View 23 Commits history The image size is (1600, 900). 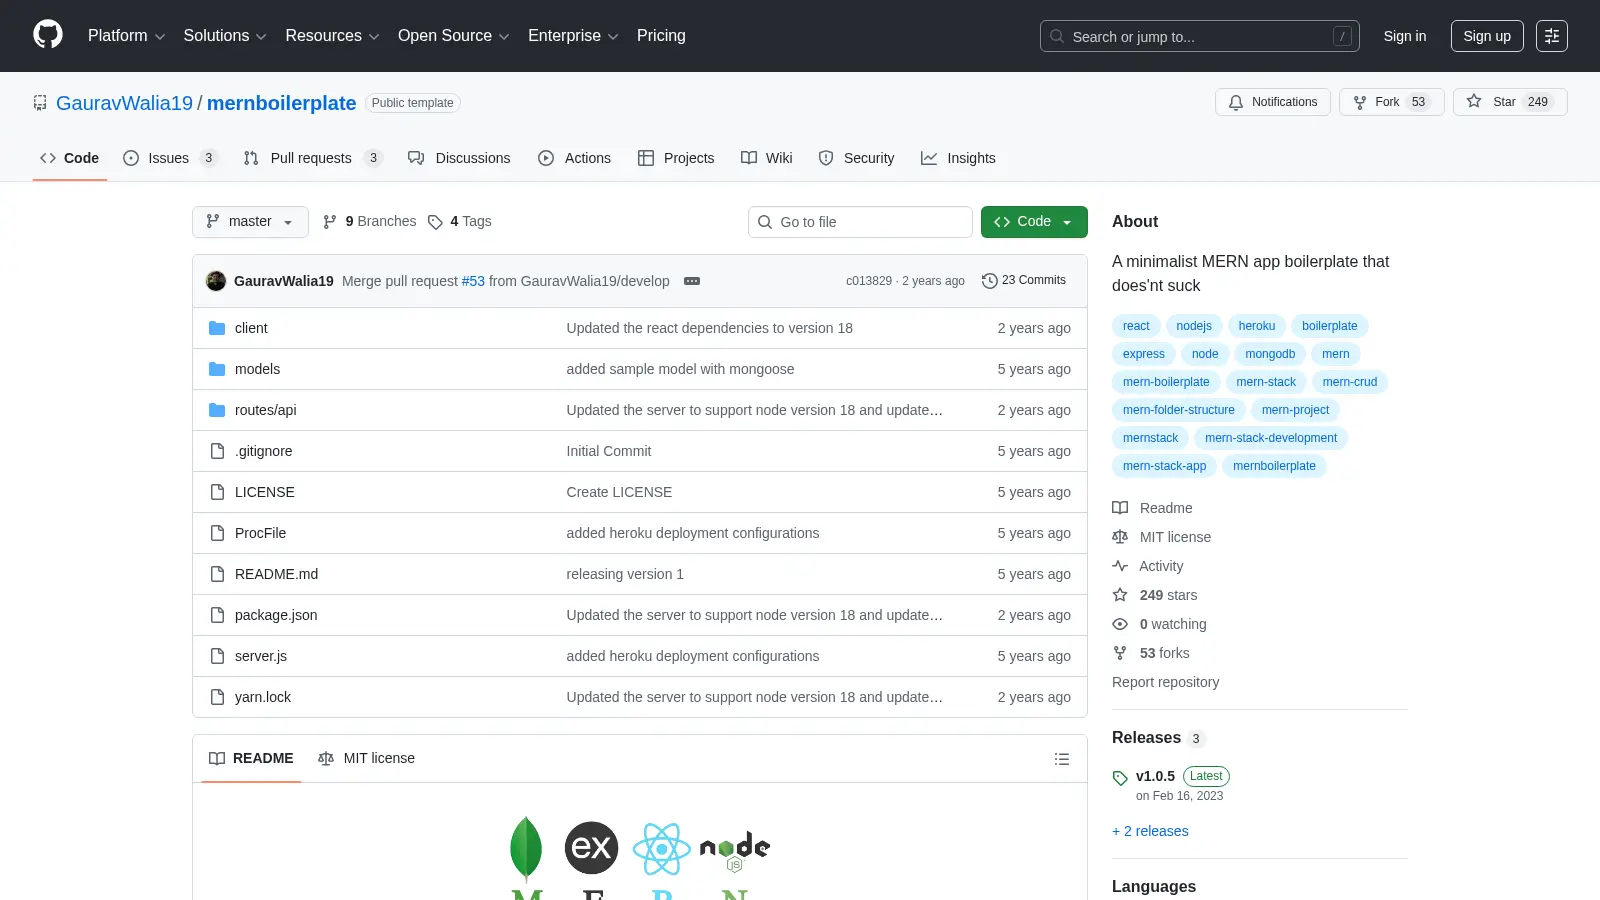click(x=1024, y=281)
